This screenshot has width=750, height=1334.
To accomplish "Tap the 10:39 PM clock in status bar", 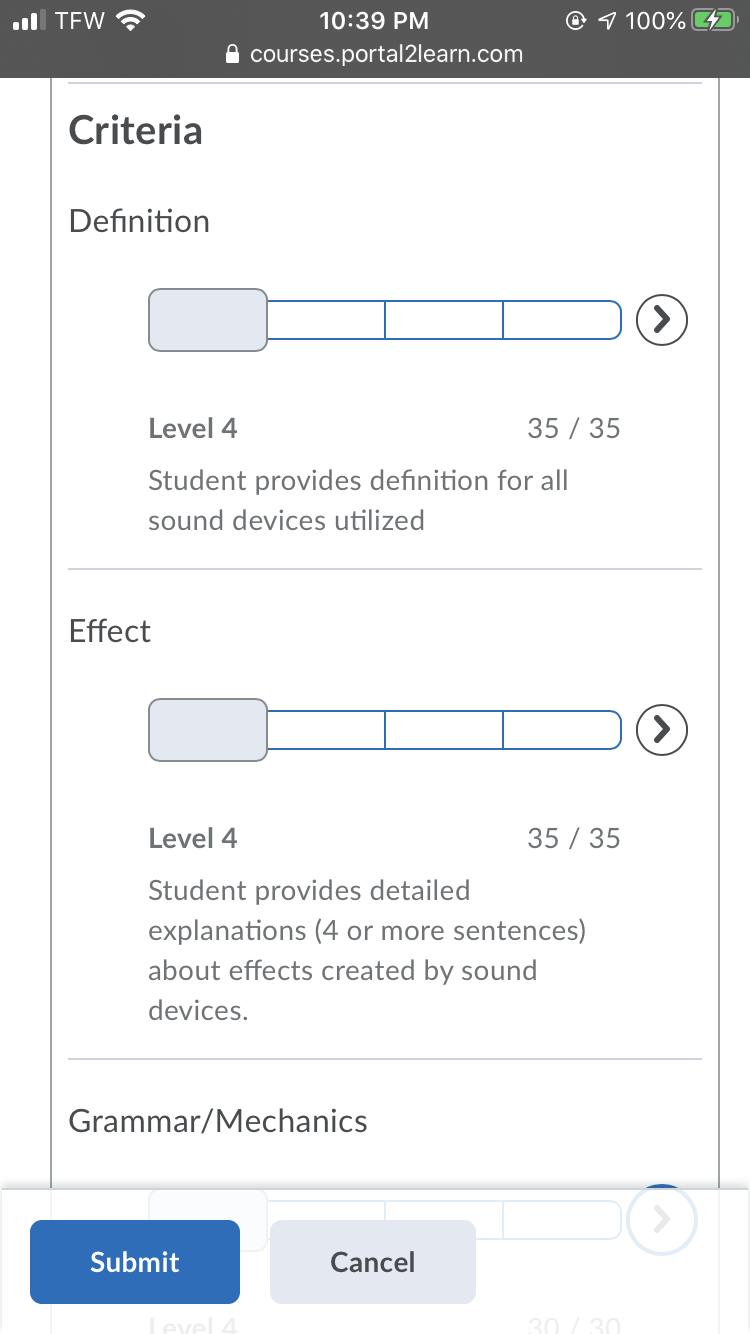I will 374,20.
